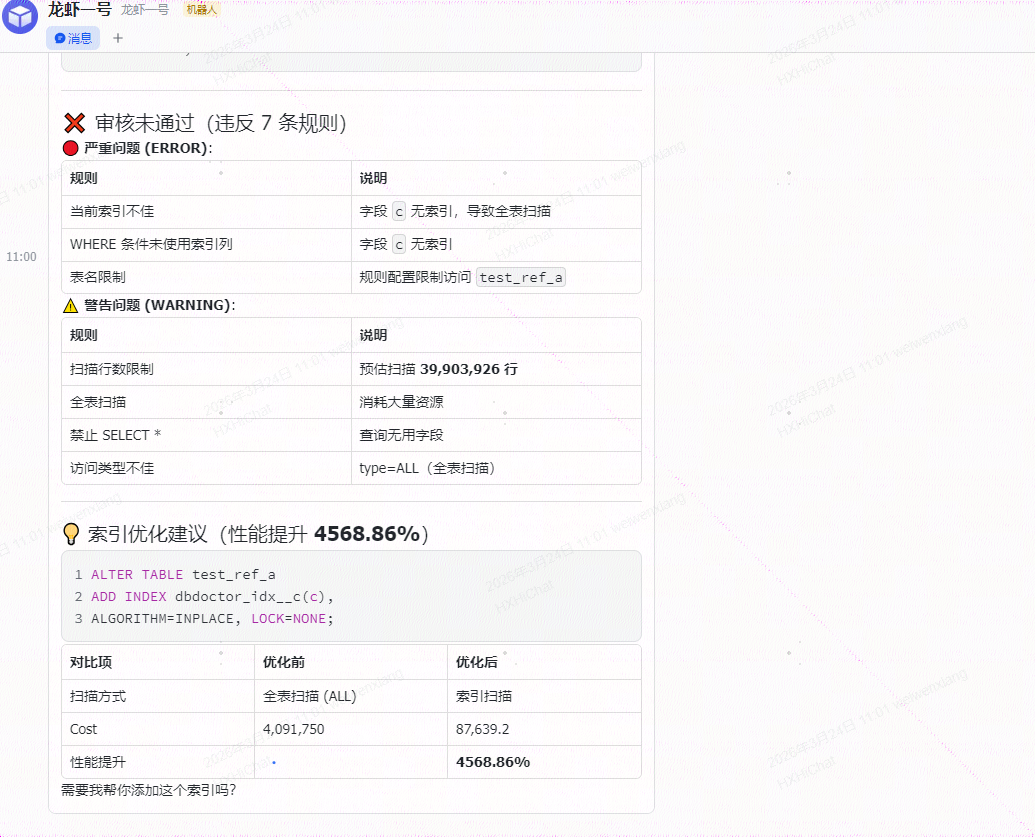The image size is (1035, 837).
Task: Click the 需要我帮你添加这个索引吗 message text
Action: coord(149,790)
